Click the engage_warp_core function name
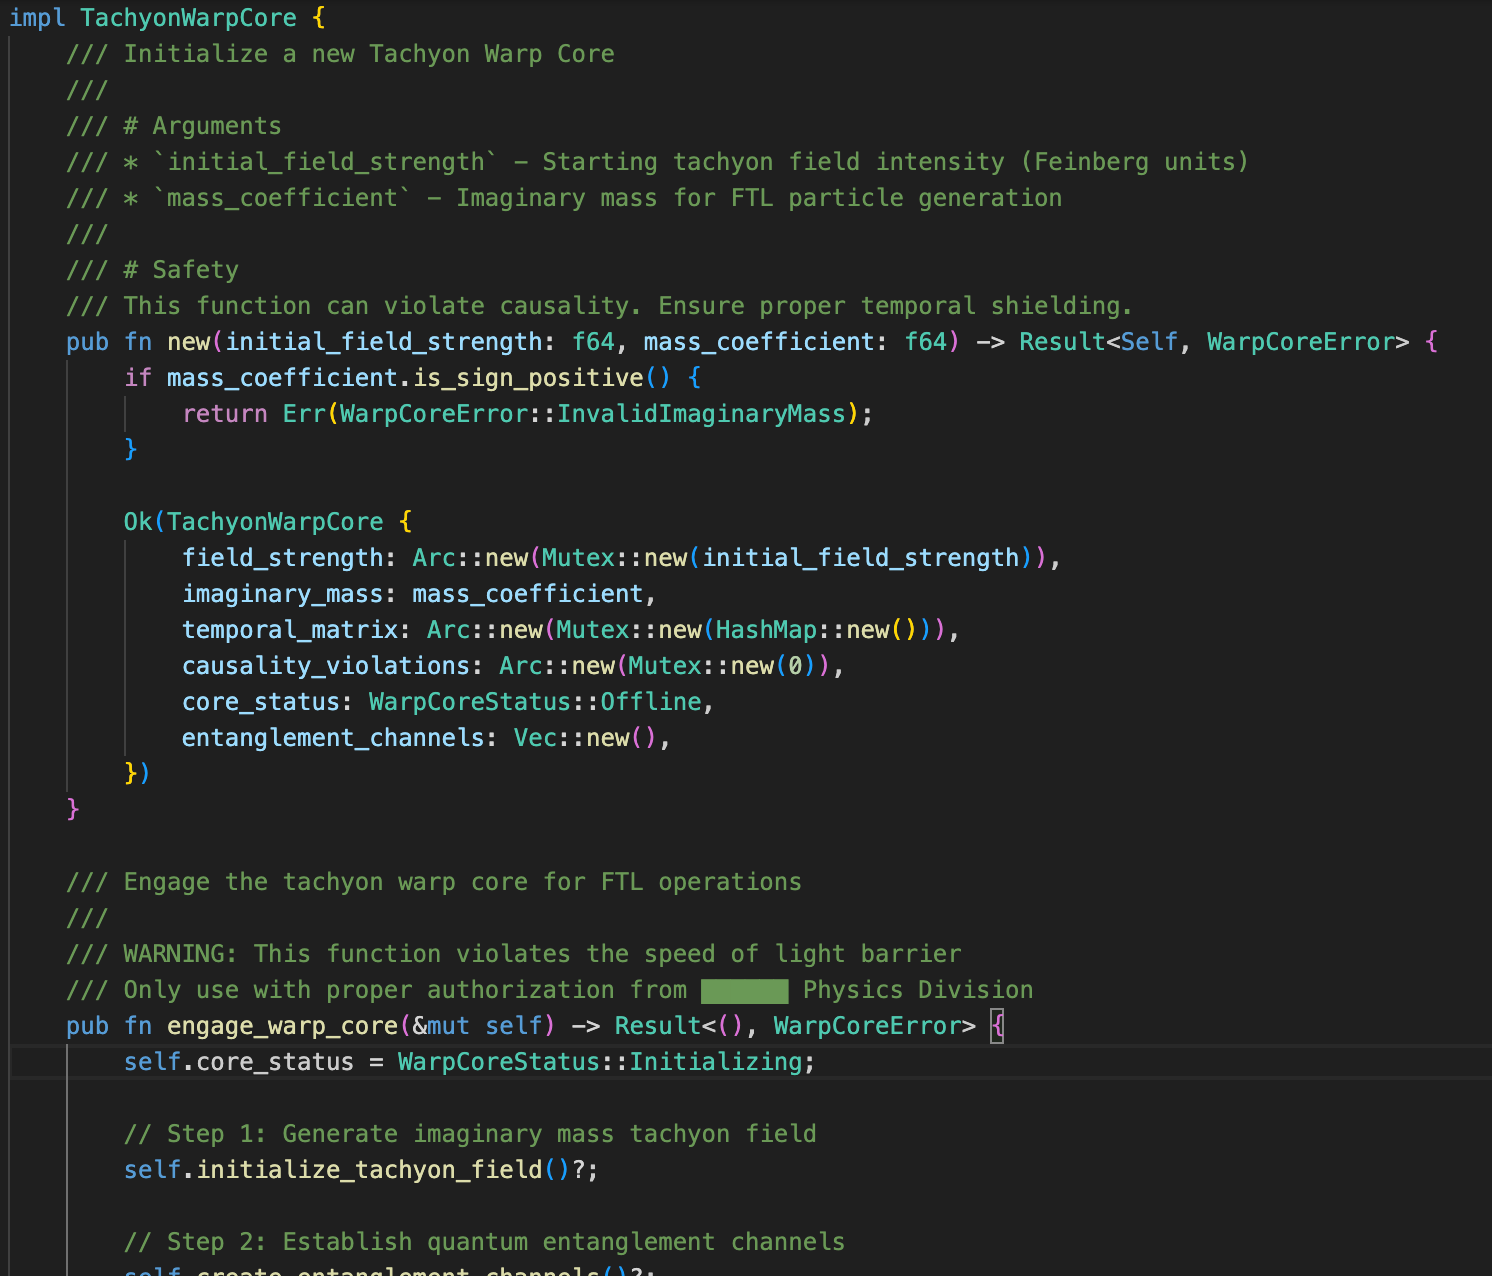Image resolution: width=1492 pixels, height=1276 pixels. pyautogui.click(x=282, y=1026)
